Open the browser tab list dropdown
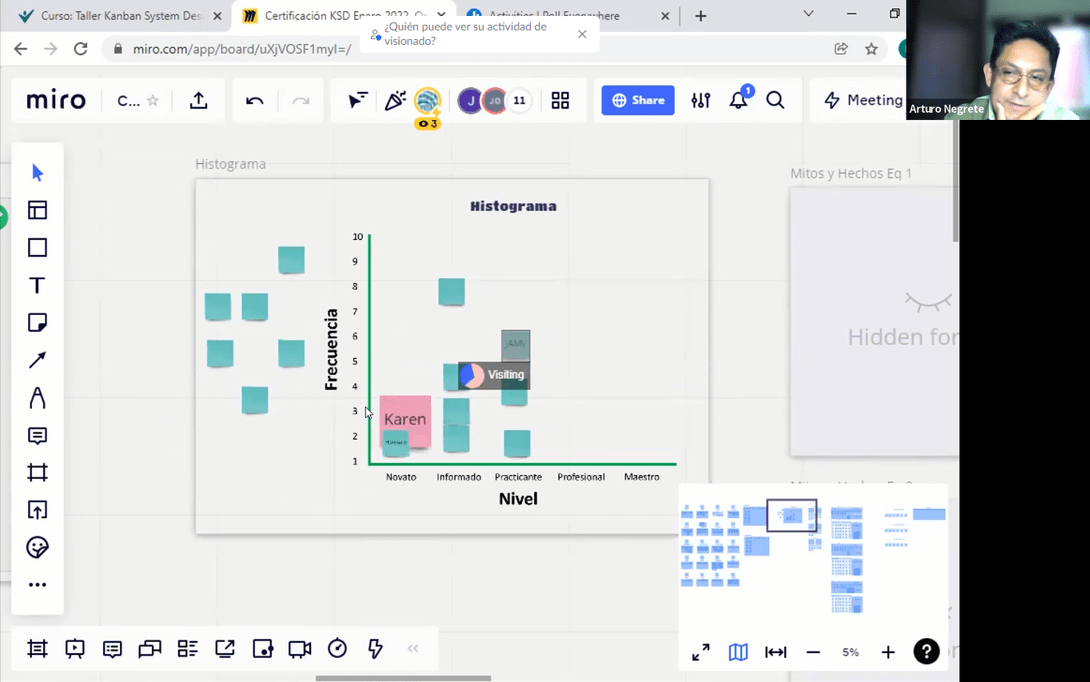This screenshot has height=682, width=1090. (x=808, y=15)
